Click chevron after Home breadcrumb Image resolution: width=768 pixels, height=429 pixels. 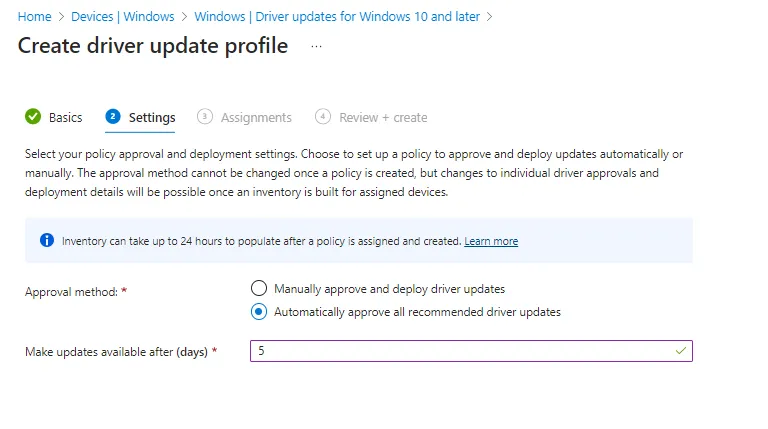pyautogui.click(x=61, y=17)
